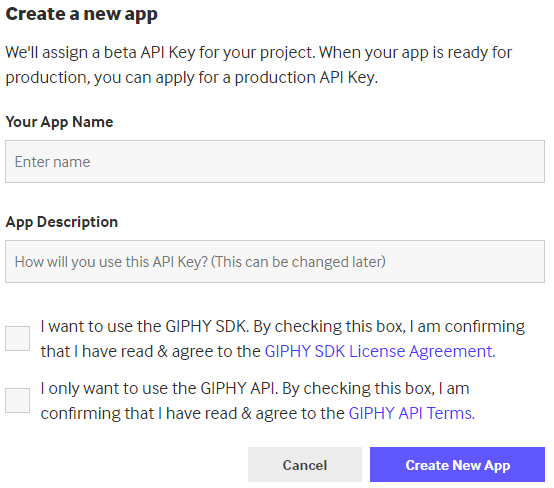The height and width of the screenshot is (488, 554).
Task: Click the Cancel button
Action: [305, 465]
